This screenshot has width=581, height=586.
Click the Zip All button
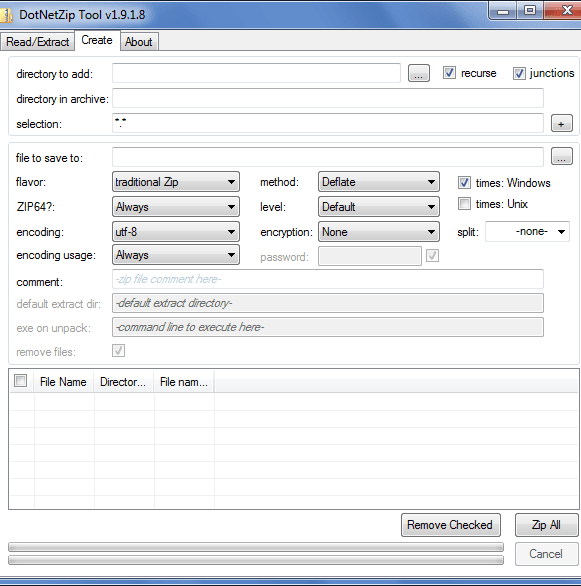tap(546, 525)
